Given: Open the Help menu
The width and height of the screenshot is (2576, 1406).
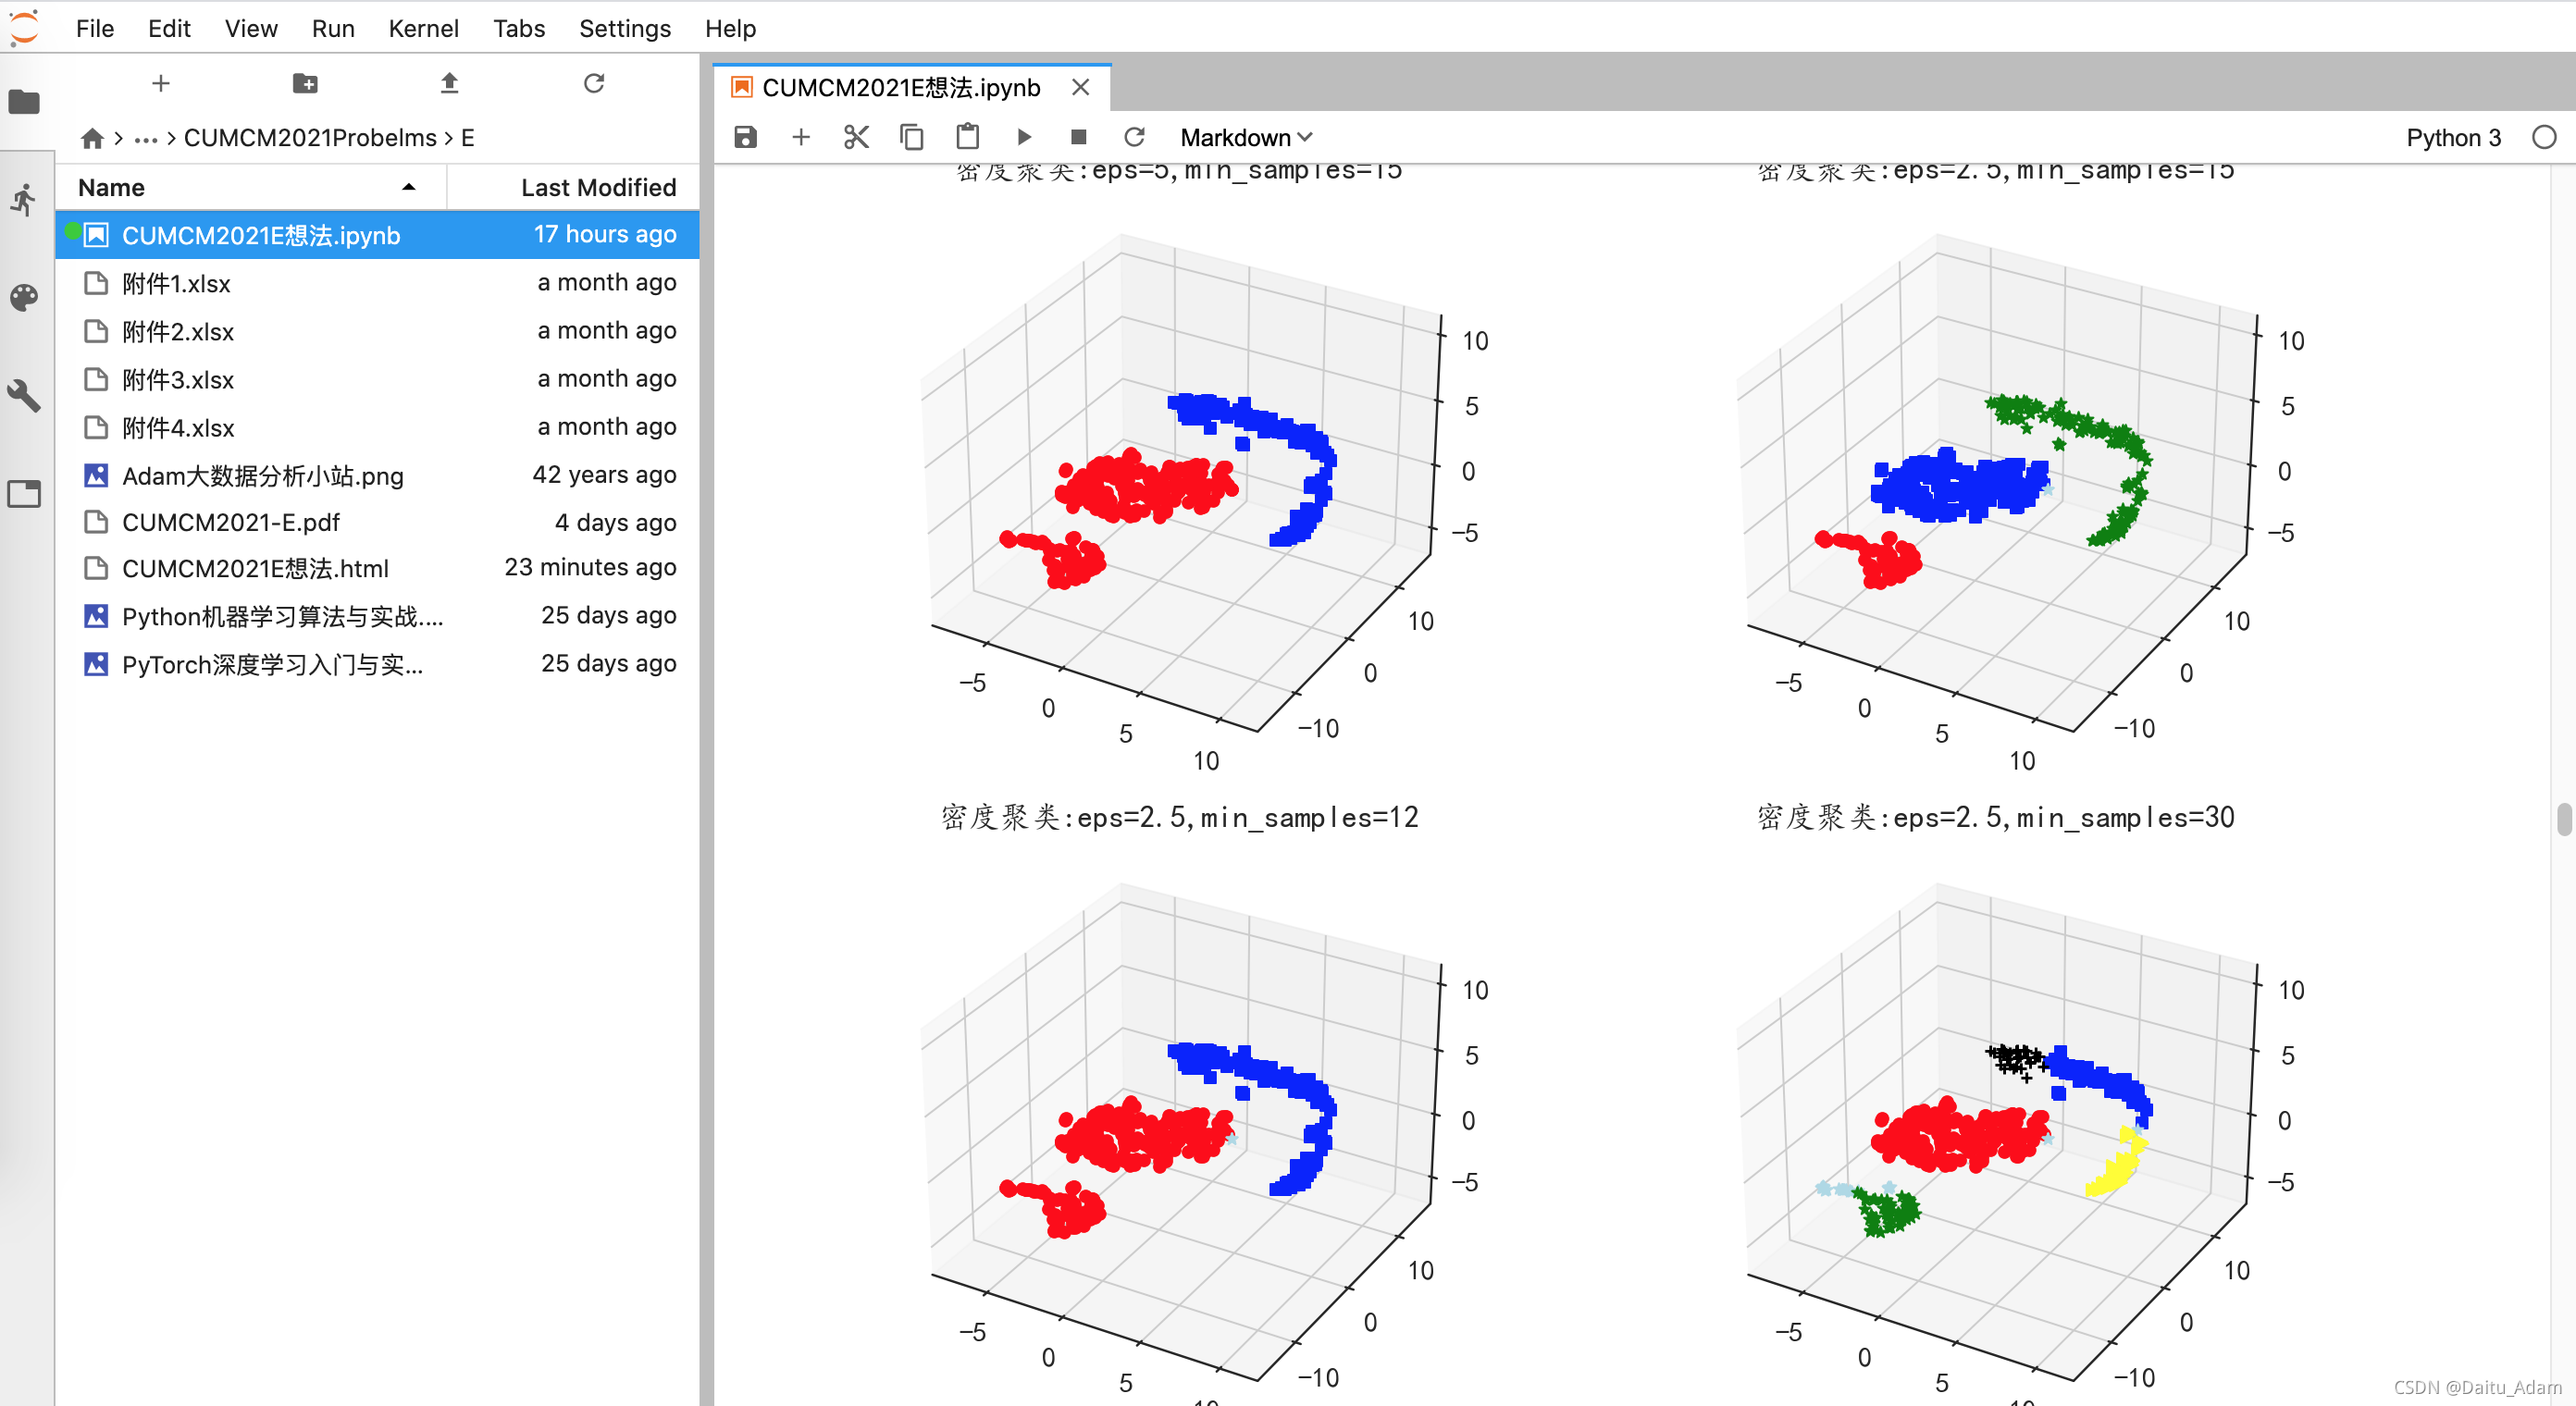Looking at the screenshot, I should tap(730, 28).
